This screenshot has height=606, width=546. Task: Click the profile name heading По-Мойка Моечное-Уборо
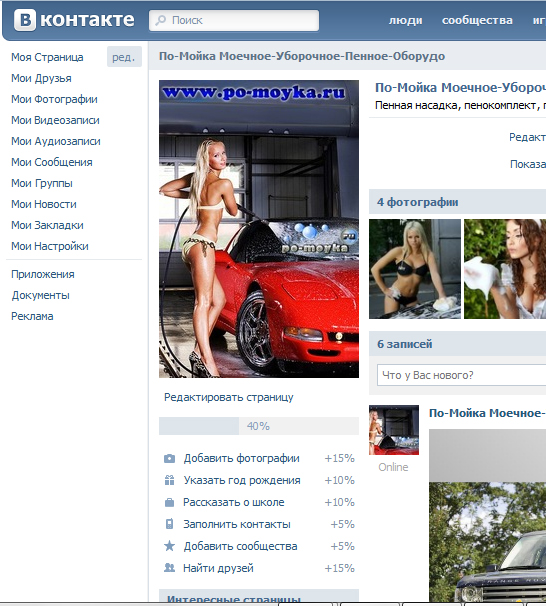(x=460, y=88)
